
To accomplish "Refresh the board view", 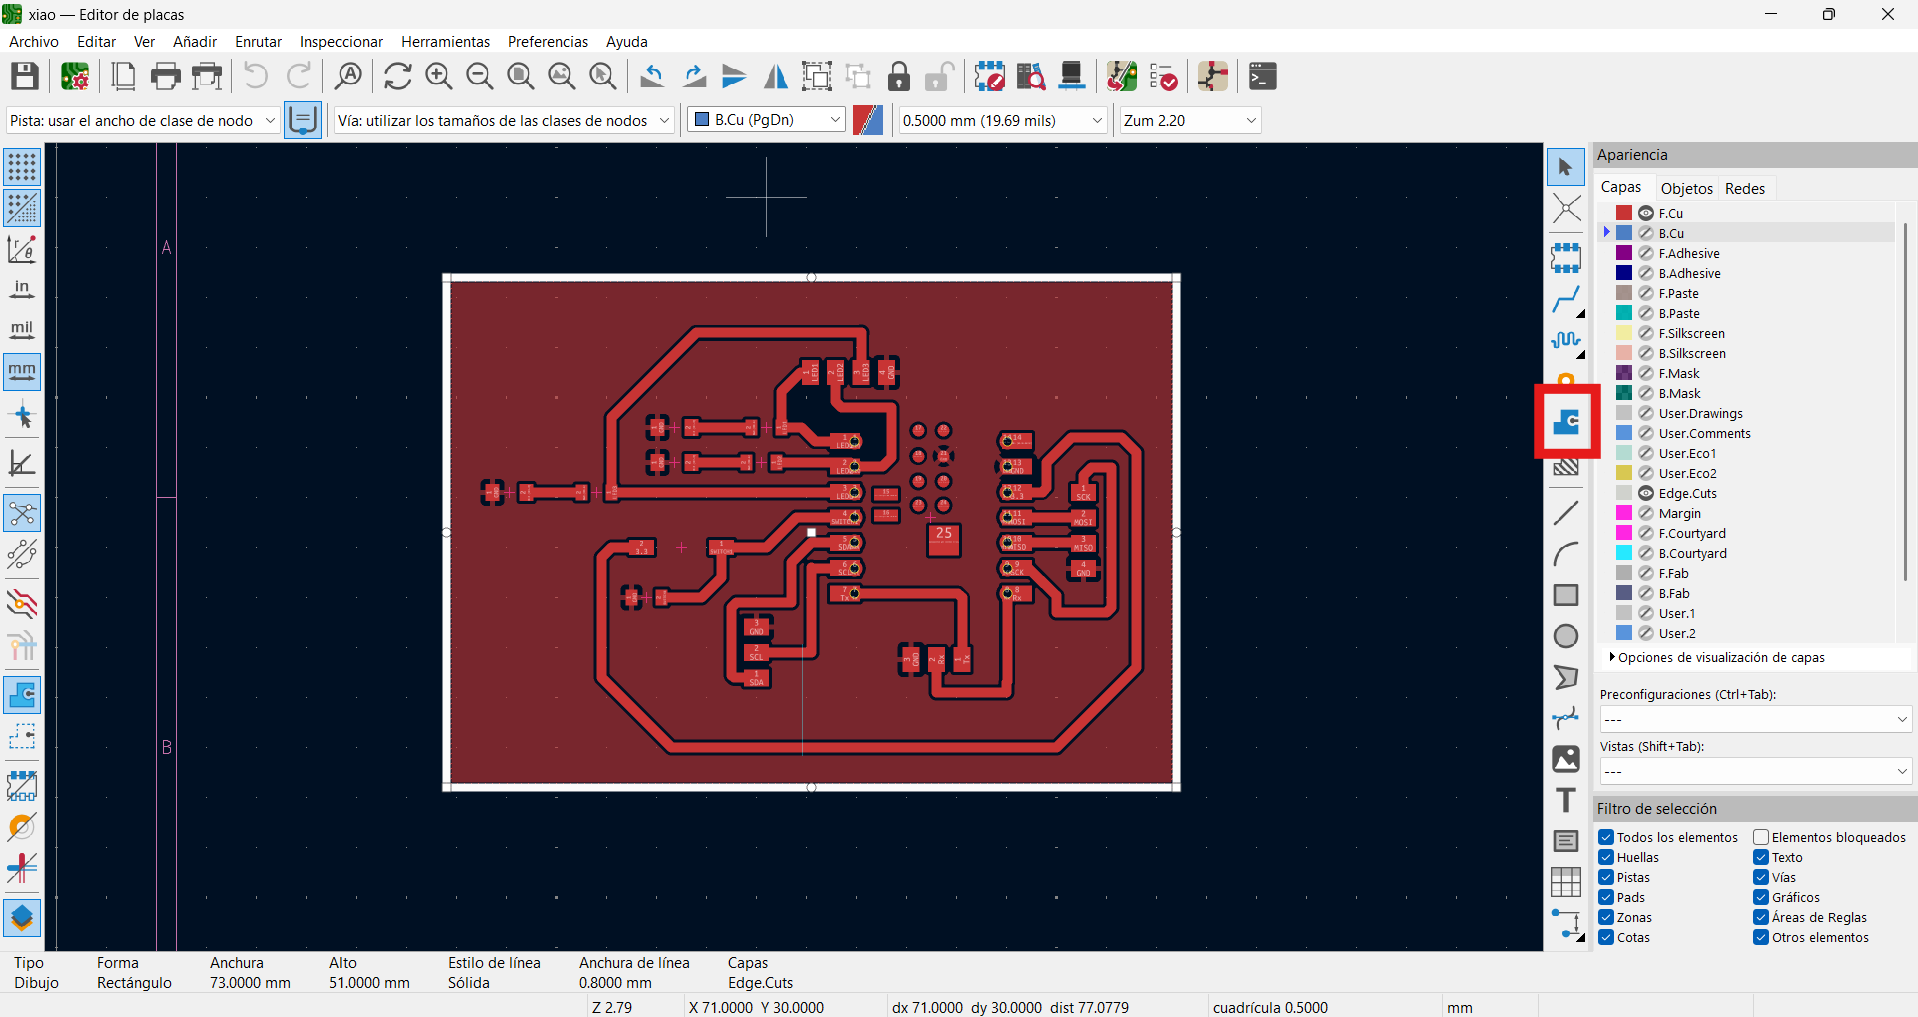I will (397, 76).
